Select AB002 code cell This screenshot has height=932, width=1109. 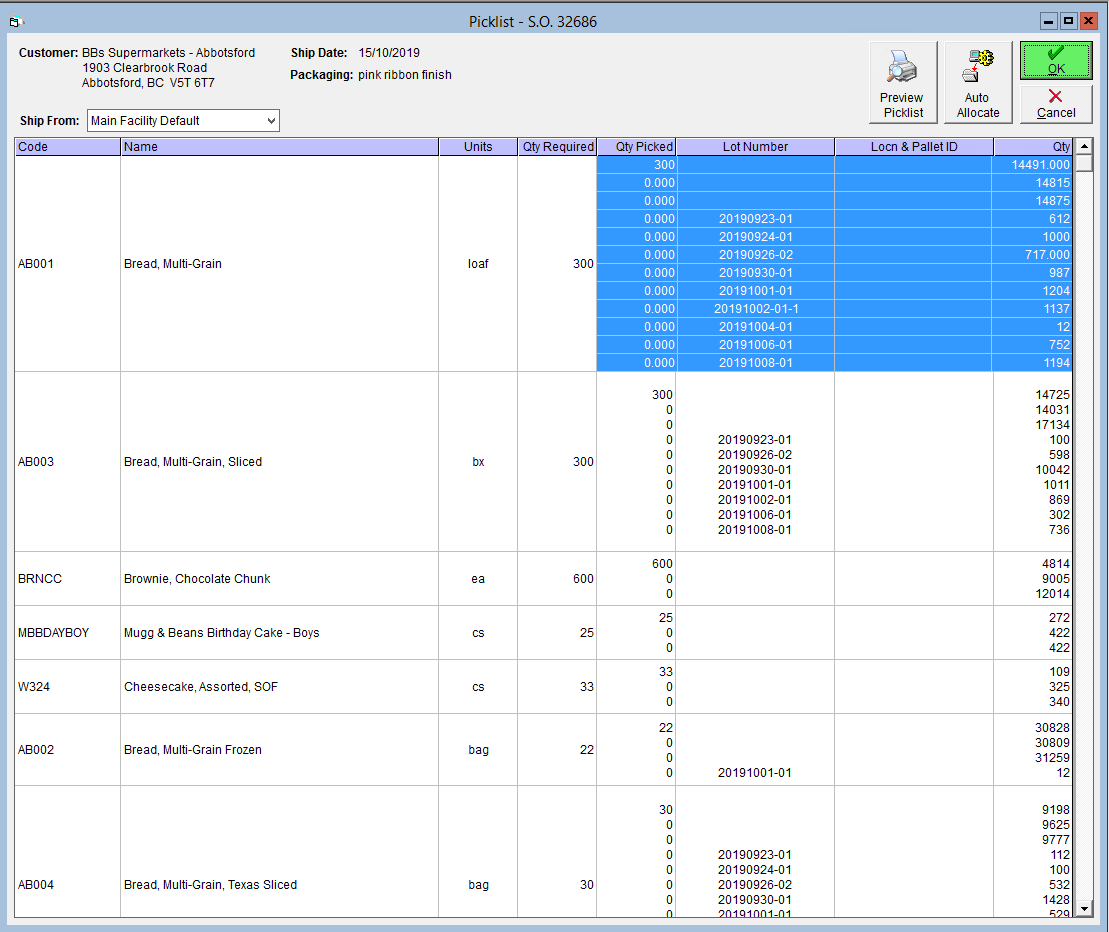point(67,750)
